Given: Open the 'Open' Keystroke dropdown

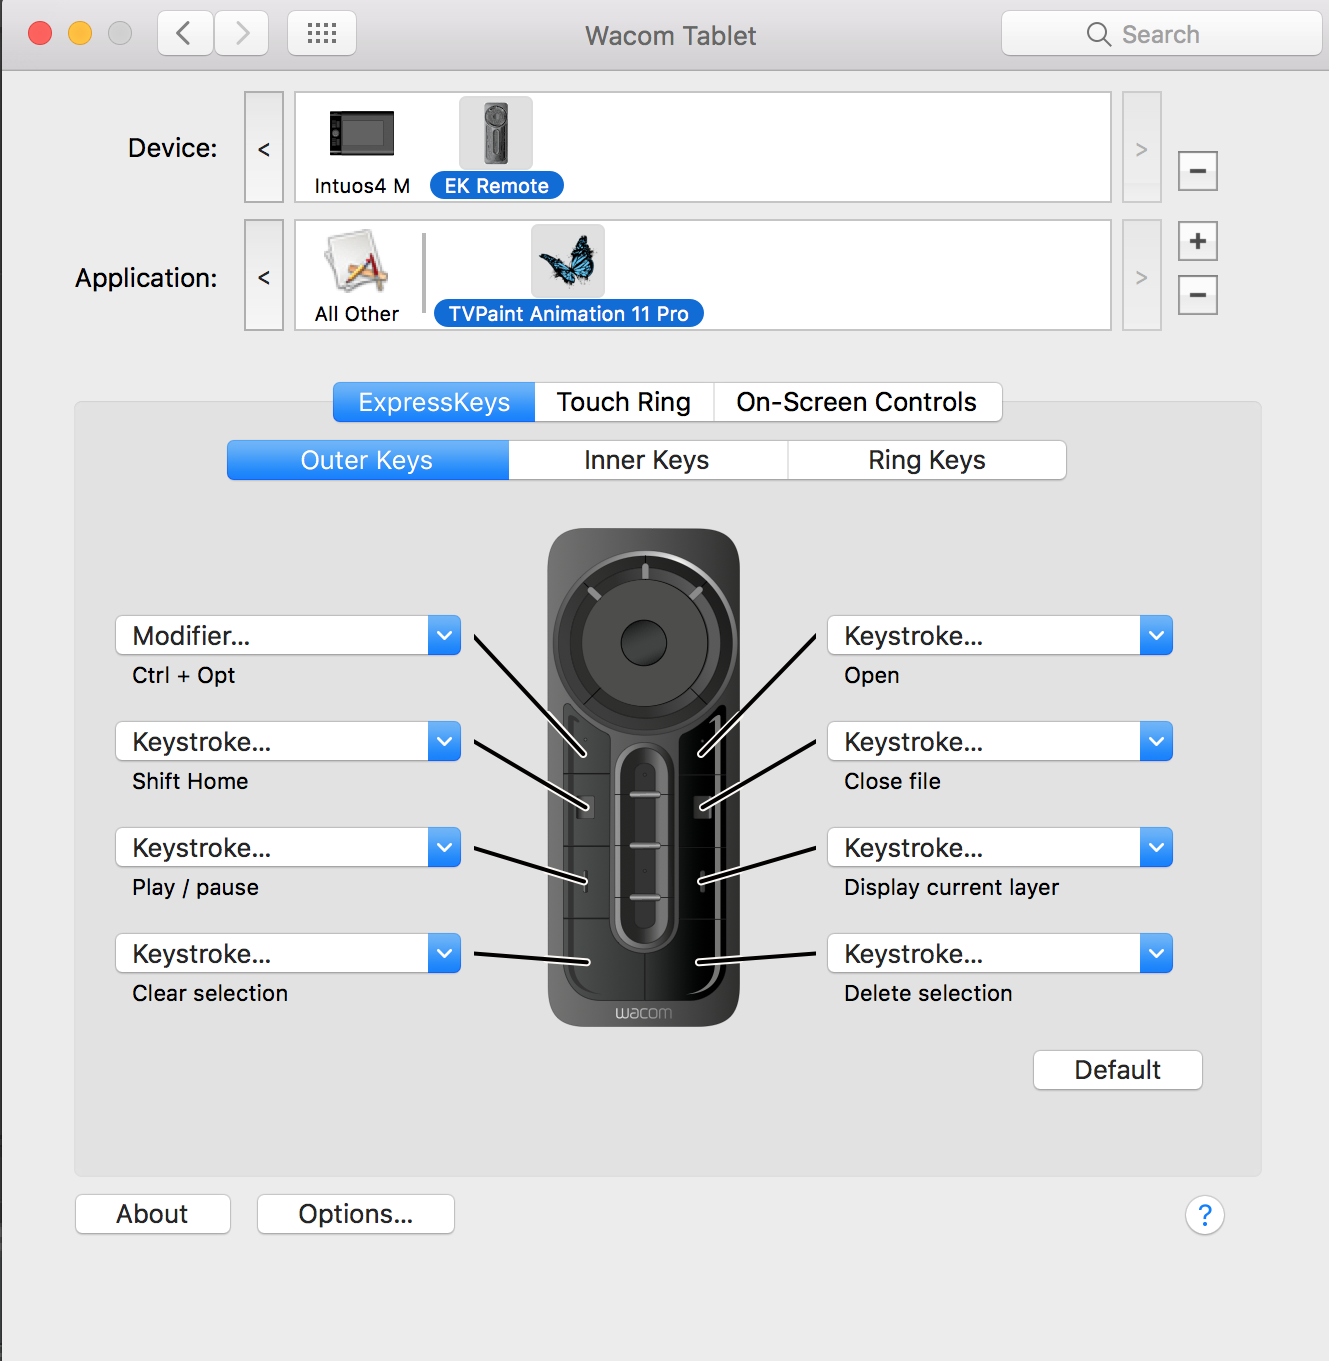Looking at the screenshot, I should click(1000, 635).
